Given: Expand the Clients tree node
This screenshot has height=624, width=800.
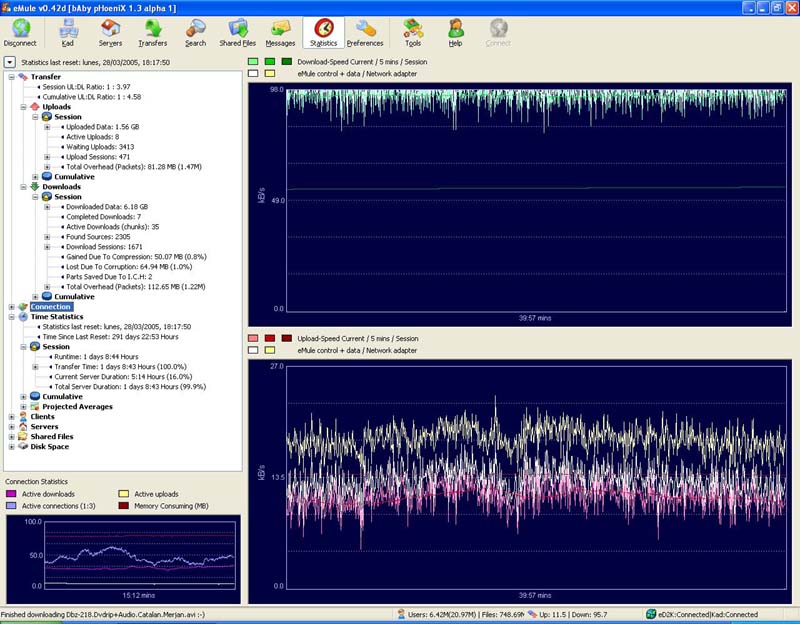Looking at the screenshot, I should click(11, 417).
